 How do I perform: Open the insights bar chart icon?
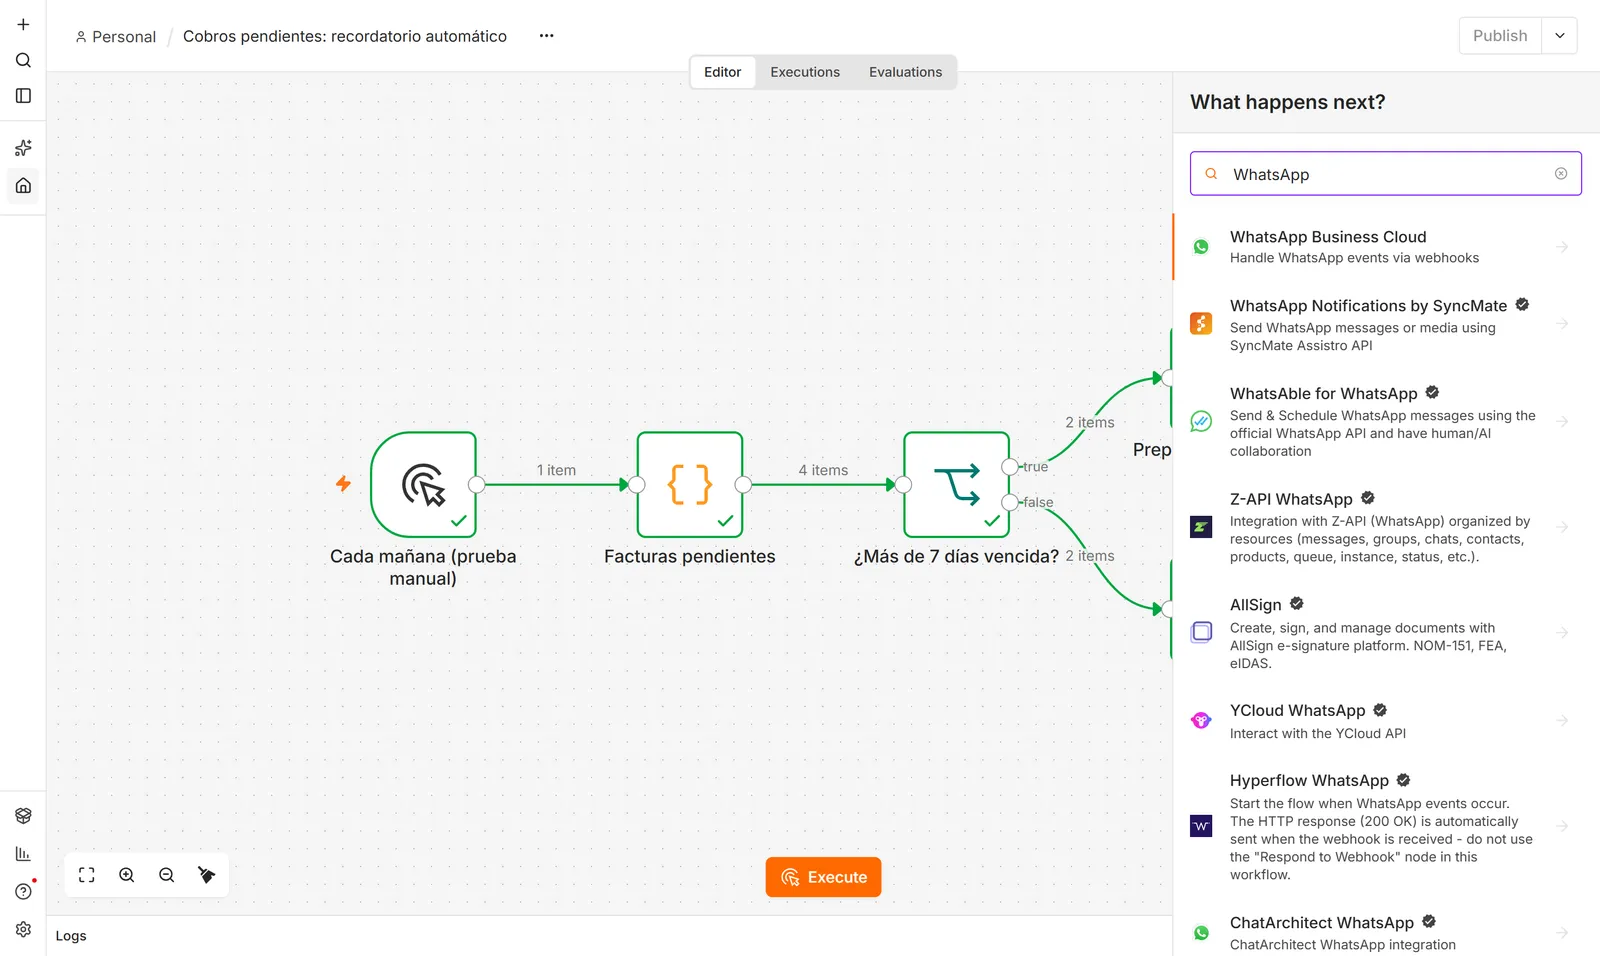coord(23,854)
